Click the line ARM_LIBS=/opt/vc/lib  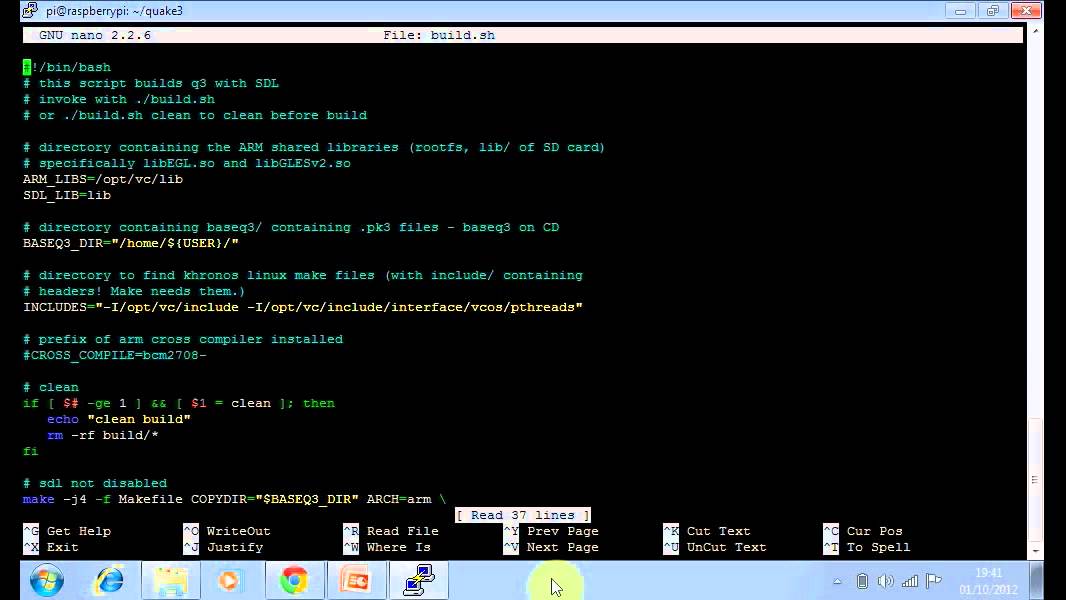[x=103, y=179]
